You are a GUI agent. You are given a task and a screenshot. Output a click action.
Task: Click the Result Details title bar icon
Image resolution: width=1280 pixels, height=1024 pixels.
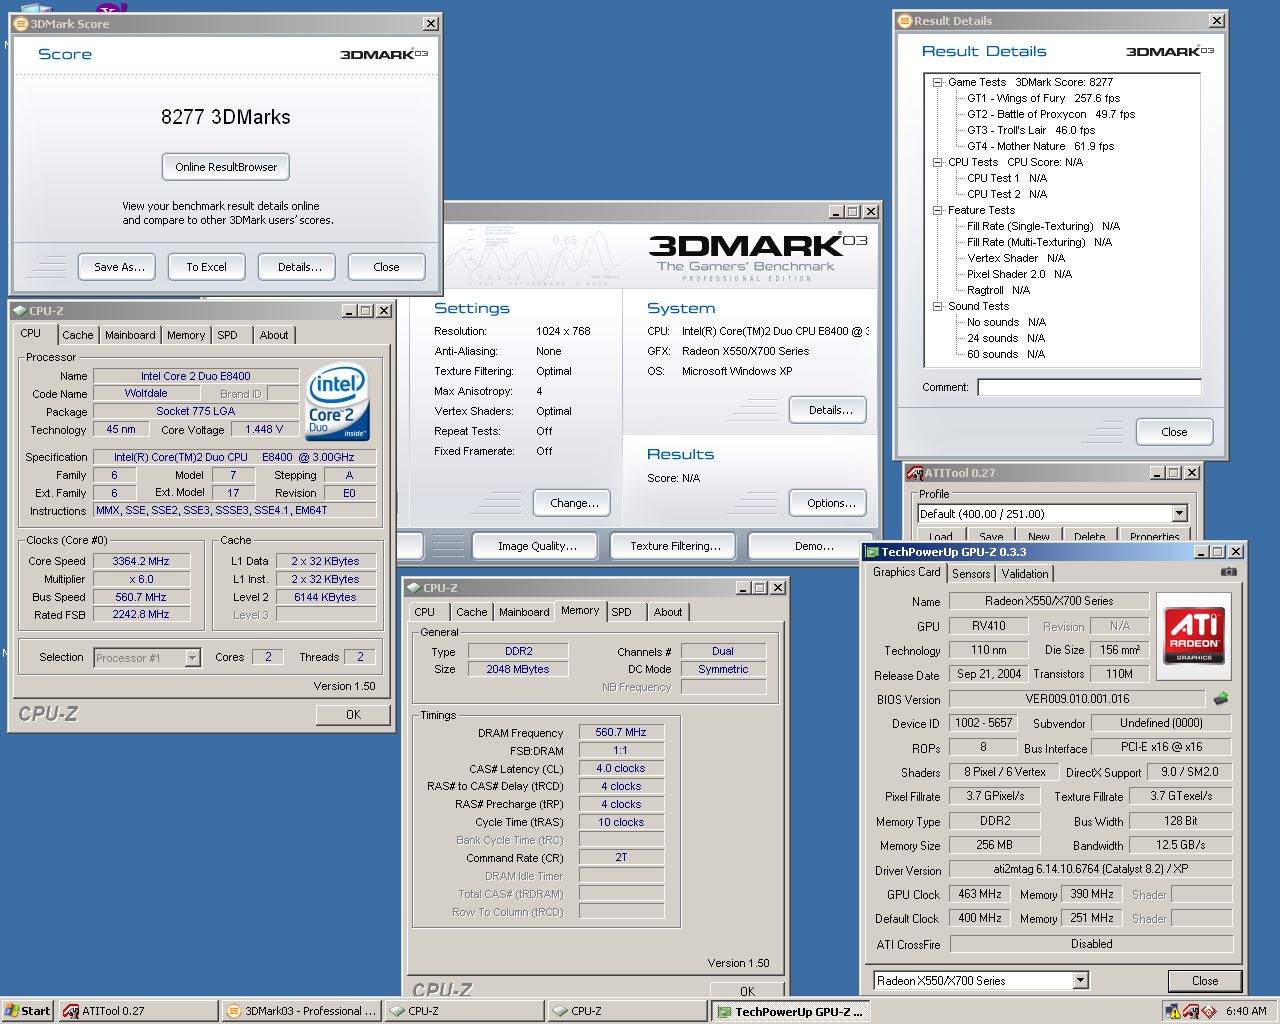904,20
